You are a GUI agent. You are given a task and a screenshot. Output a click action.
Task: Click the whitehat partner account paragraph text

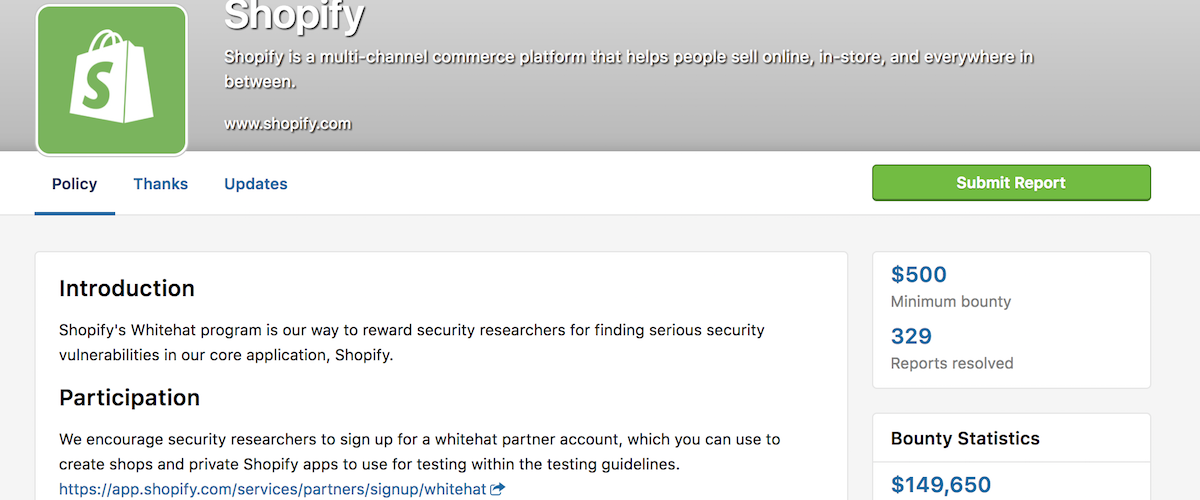point(420,452)
